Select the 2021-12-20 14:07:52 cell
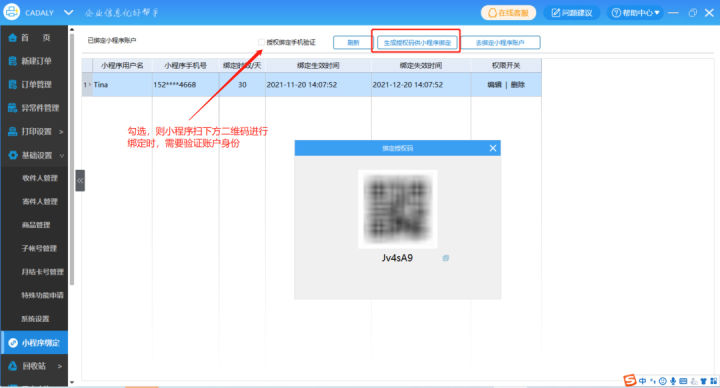720x388 pixels. [421, 84]
